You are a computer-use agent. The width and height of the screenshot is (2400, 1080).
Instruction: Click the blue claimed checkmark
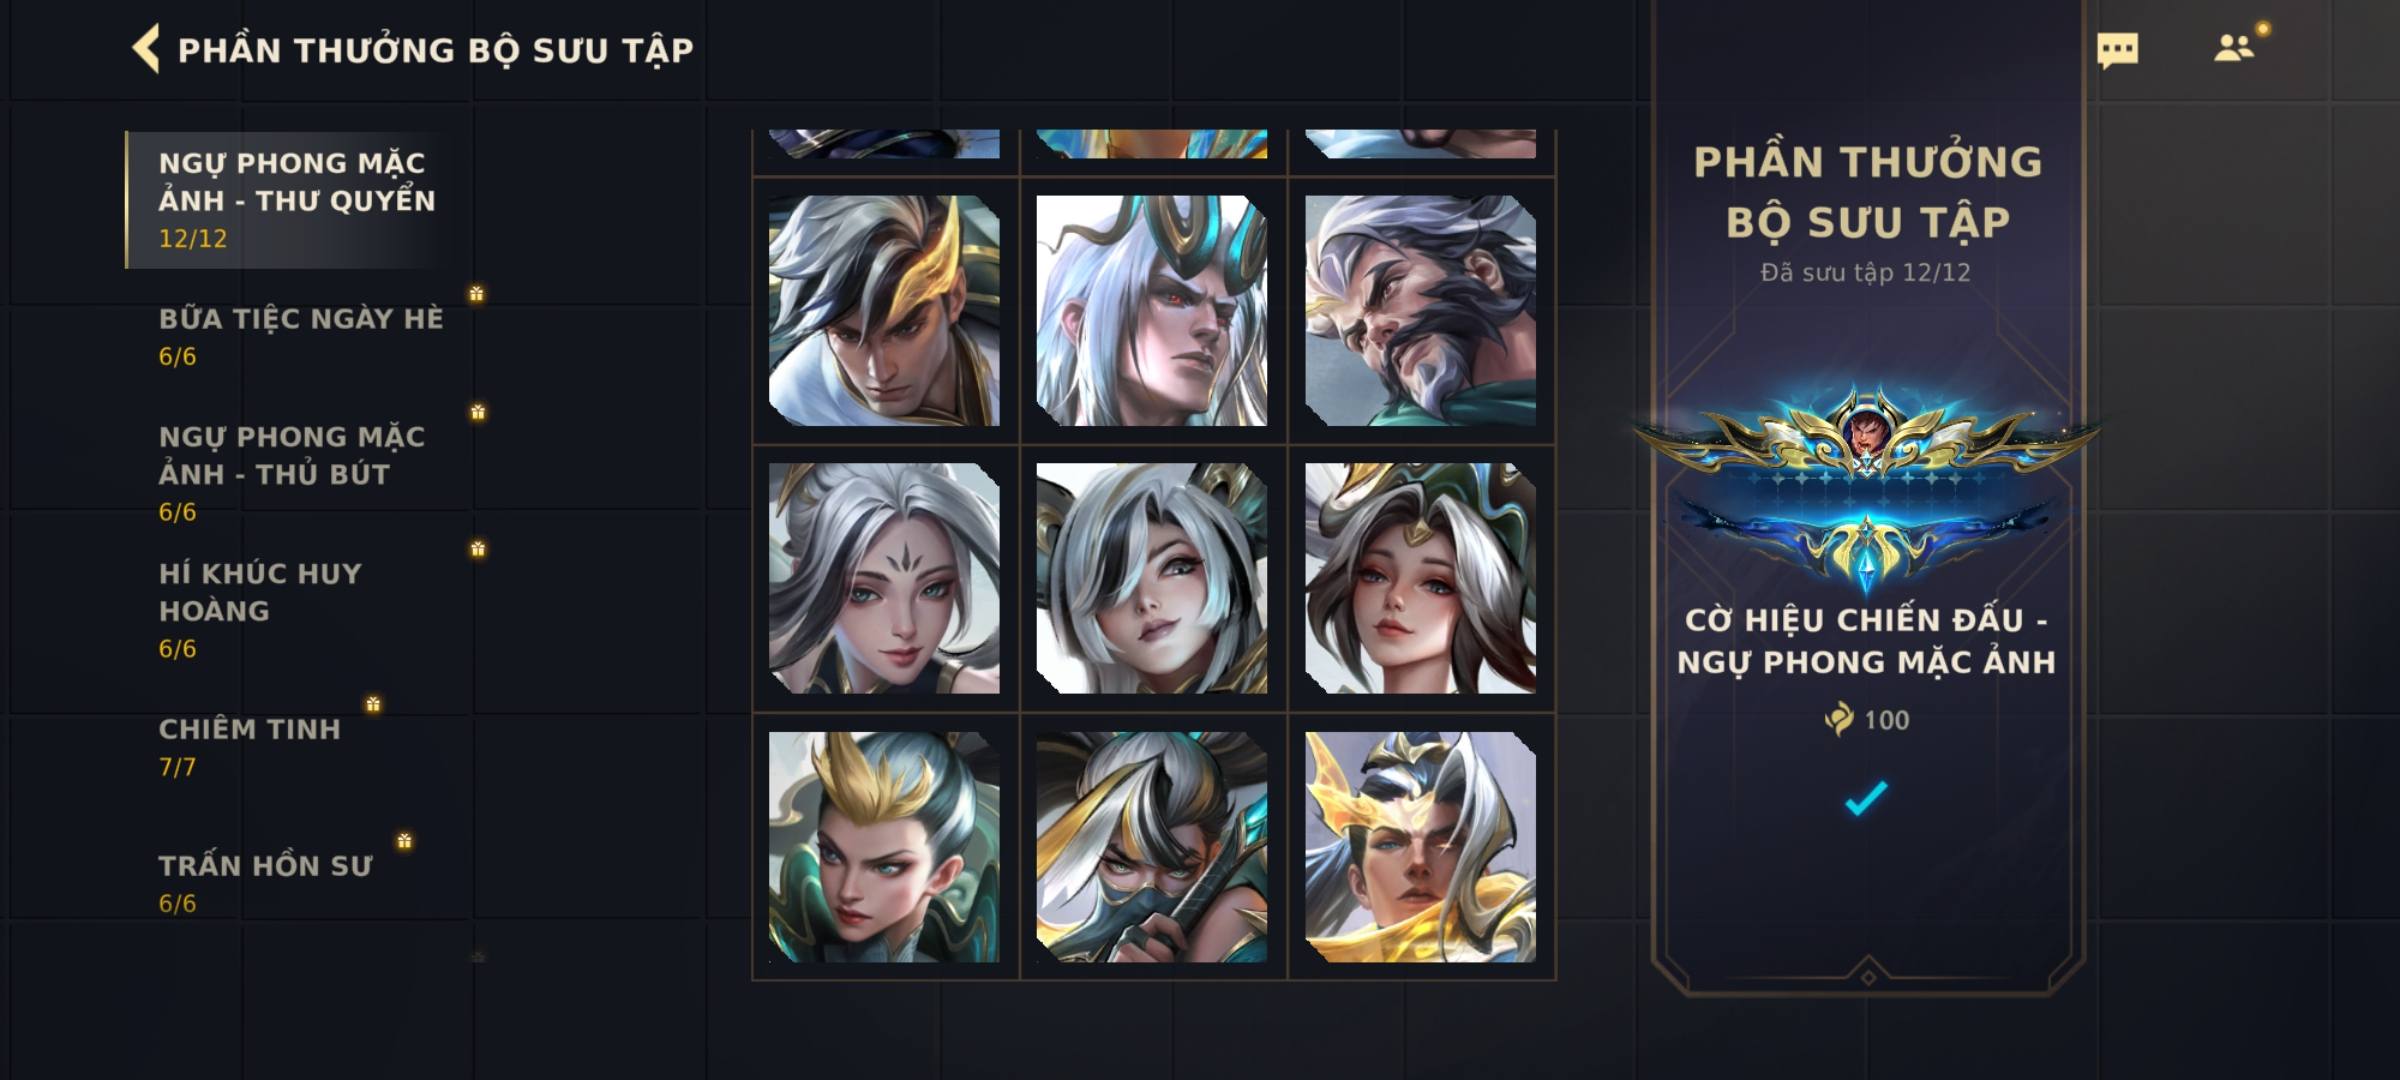(1866, 798)
